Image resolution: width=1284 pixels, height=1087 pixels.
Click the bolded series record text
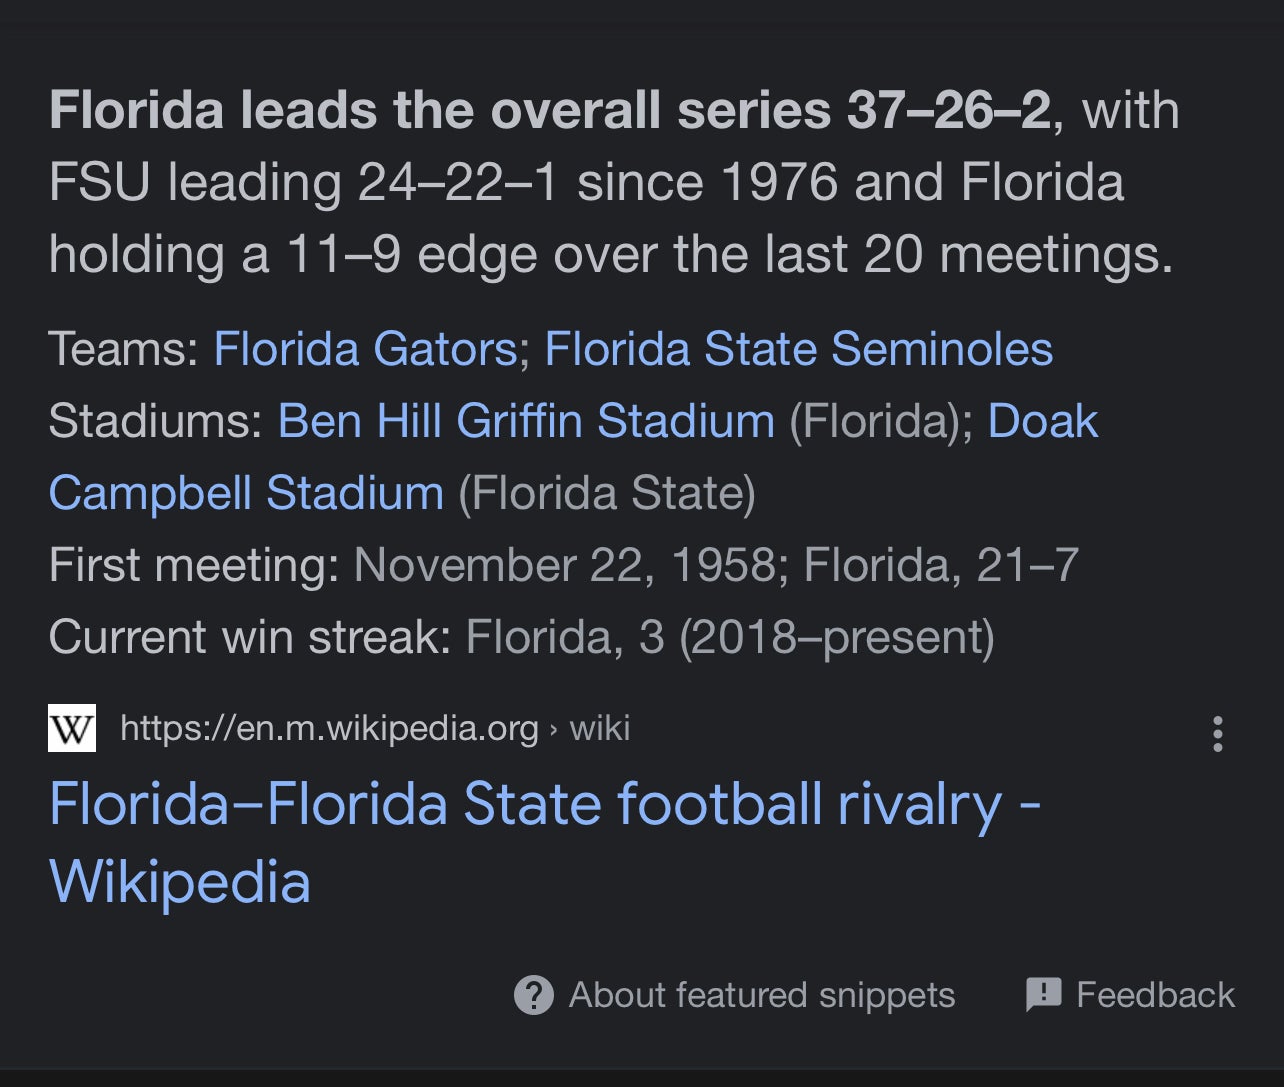550,110
